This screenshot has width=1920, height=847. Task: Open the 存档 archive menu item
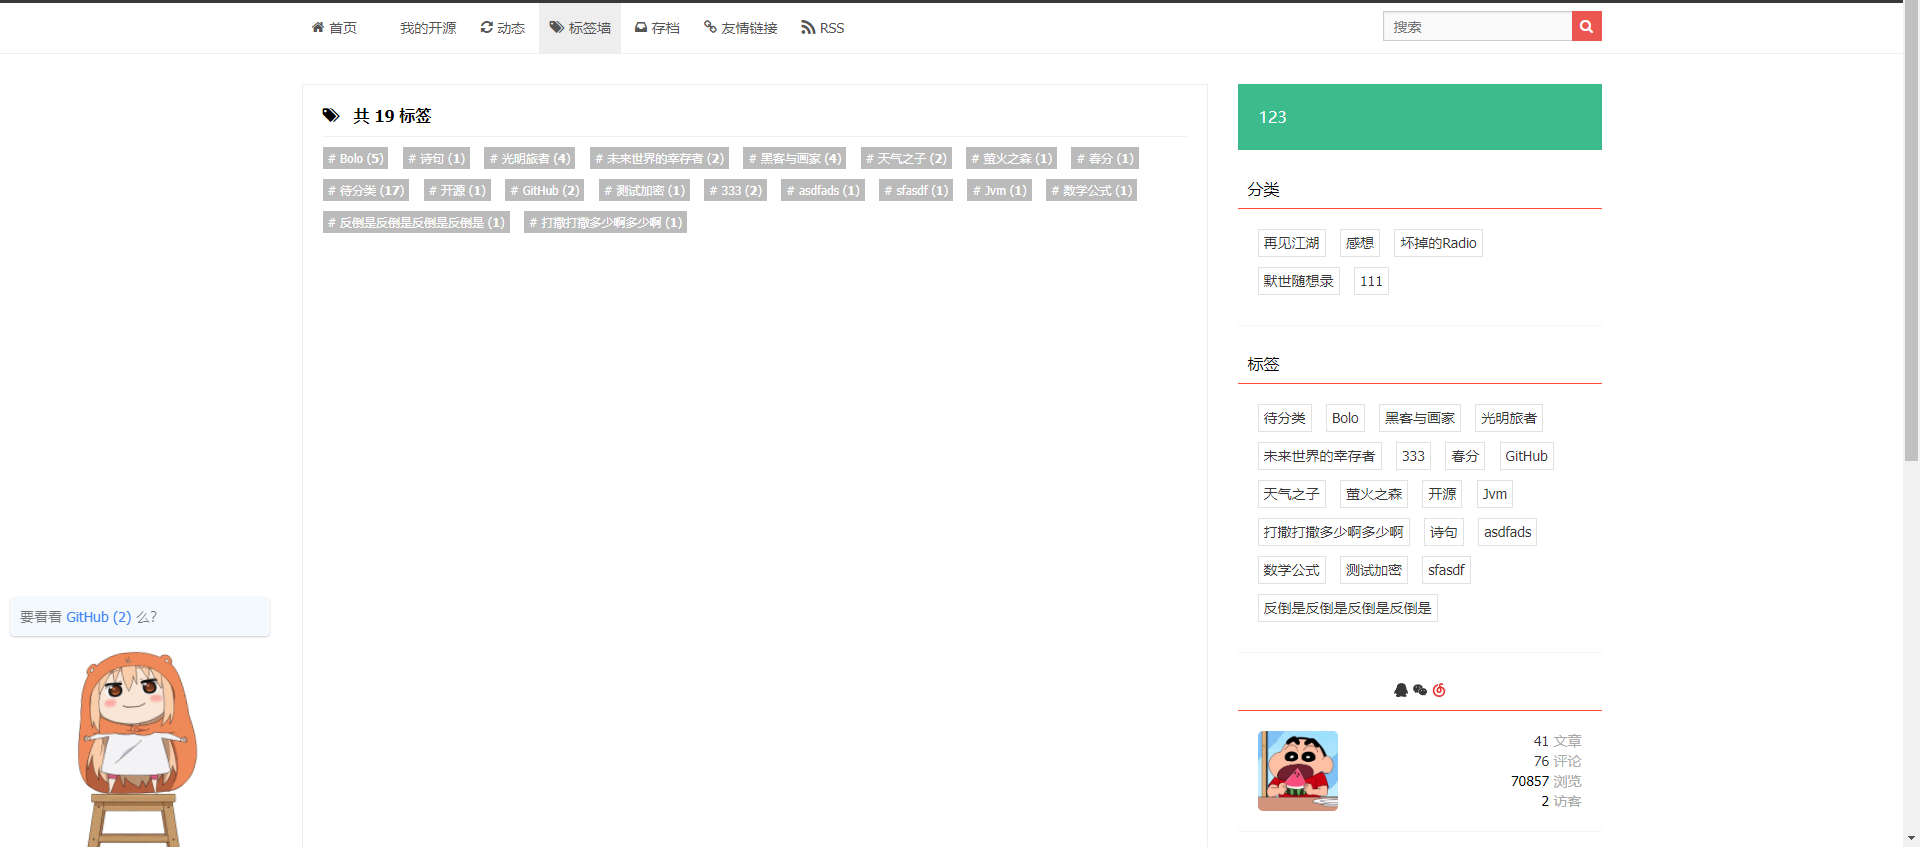tap(657, 28)
